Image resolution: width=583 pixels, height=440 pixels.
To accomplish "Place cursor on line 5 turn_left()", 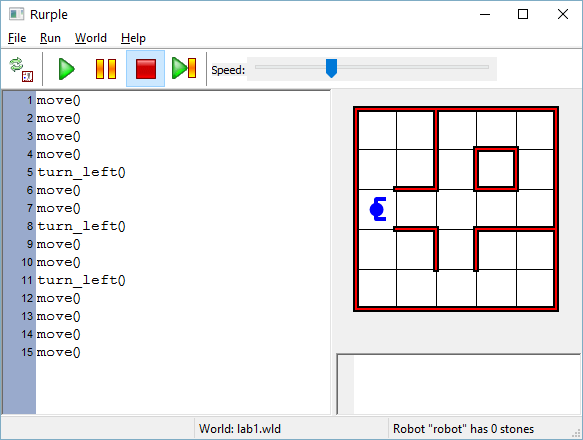I will coord(81,172).
